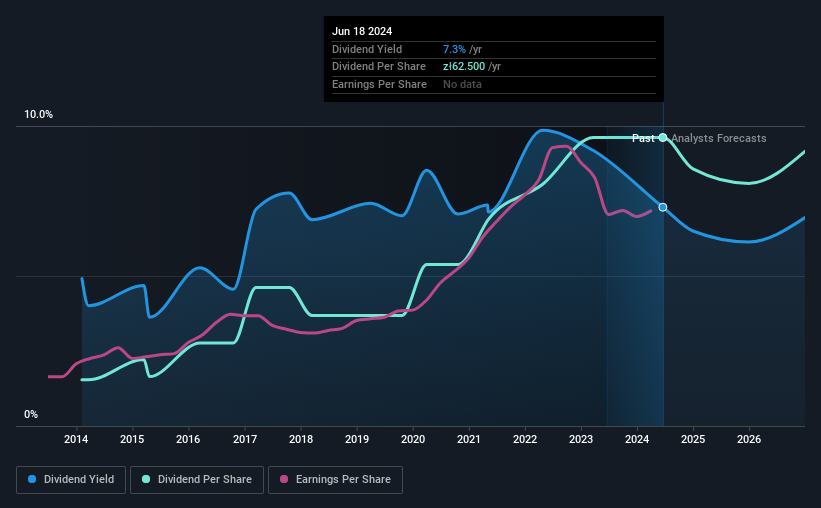Click the 2023 x-axis label
This screenshot has width=821, height=508.
[581, 439]
